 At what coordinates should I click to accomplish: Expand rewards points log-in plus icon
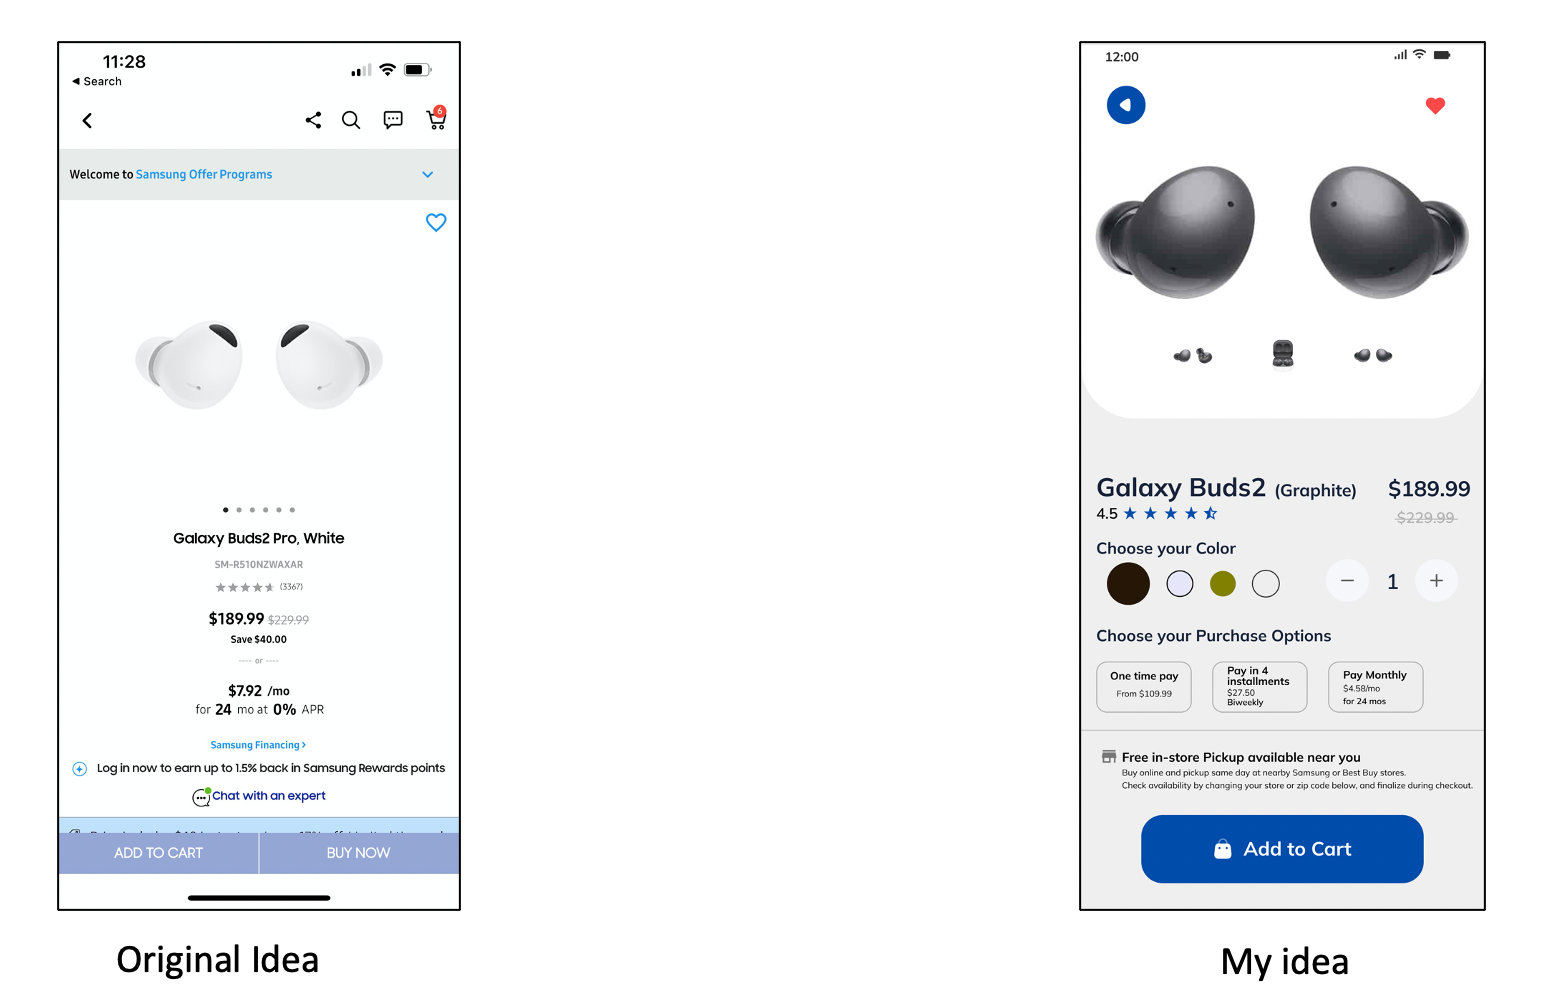click(80, 769)
